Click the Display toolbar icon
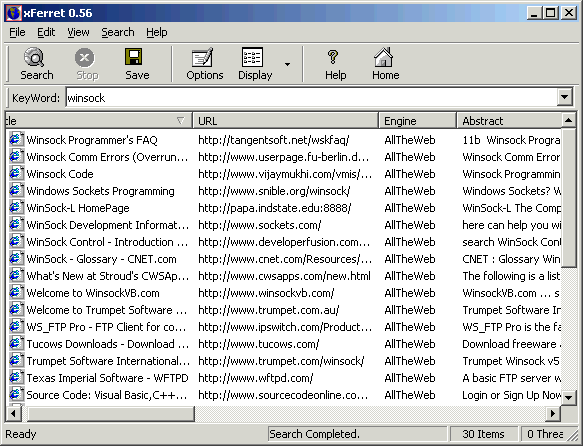This screenshot has width=583, height=446. (x=252, y=58)
